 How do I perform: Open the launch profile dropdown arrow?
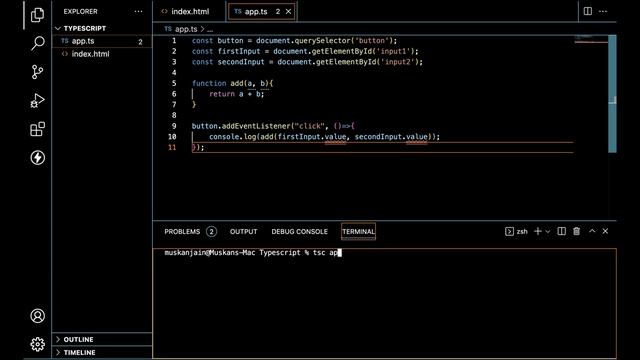click(x=548, y=231)
